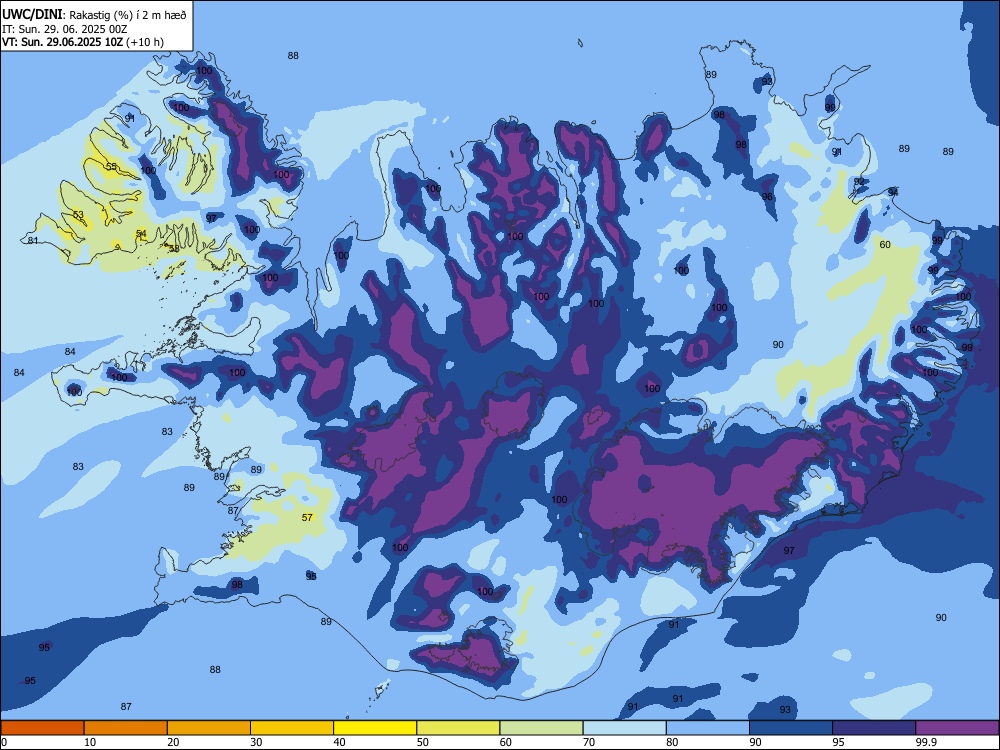Click the '30' tick label on the legend scale

click(x=256, y=742)
